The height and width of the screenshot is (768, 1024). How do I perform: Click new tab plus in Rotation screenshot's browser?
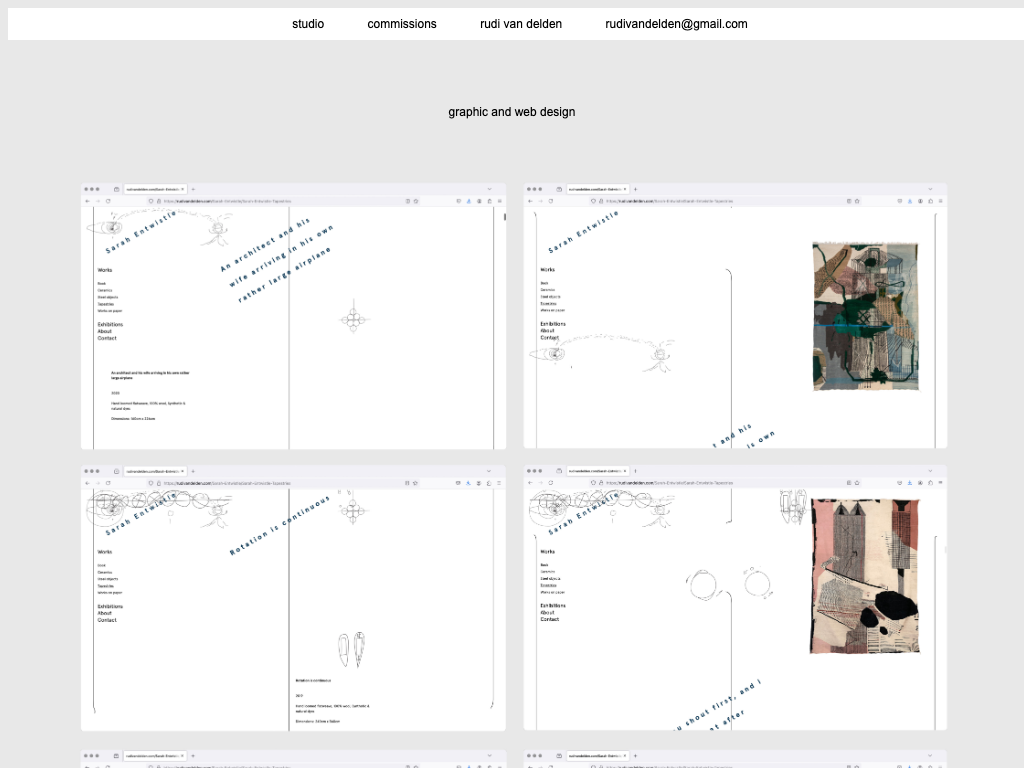coord(193,470)
